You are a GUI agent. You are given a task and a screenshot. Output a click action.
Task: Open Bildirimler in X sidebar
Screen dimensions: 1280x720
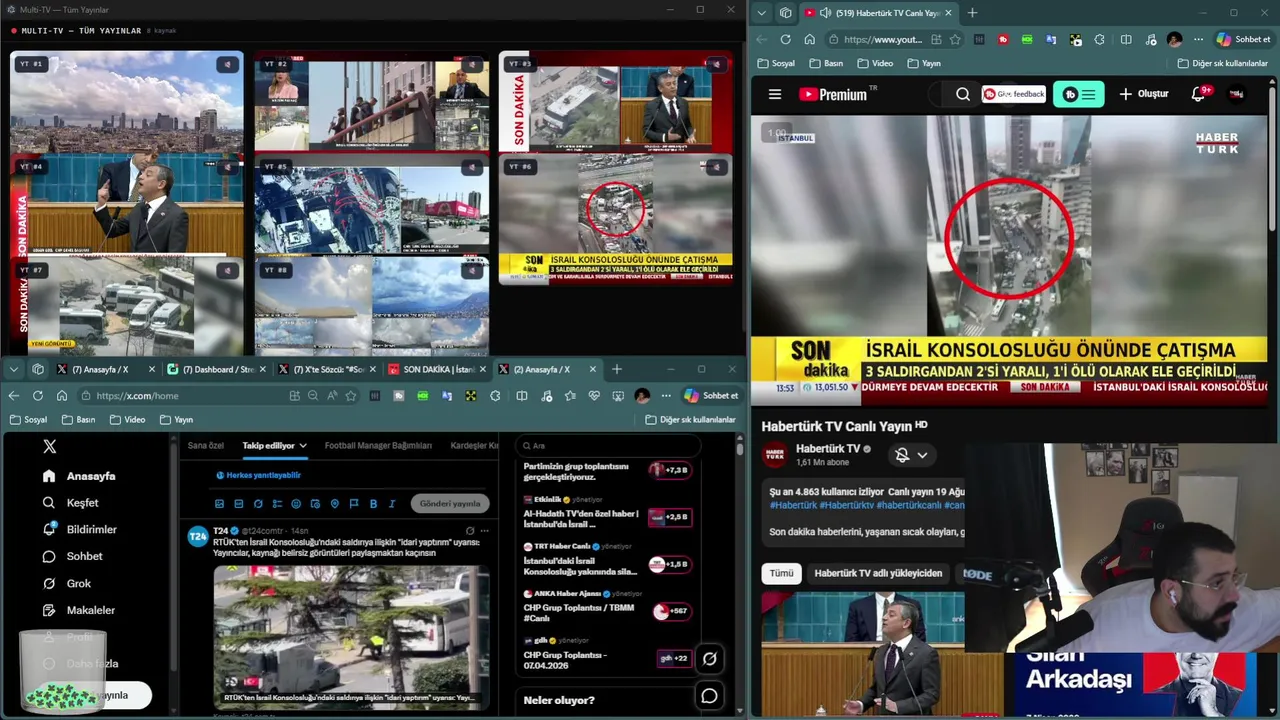[79, 529]
